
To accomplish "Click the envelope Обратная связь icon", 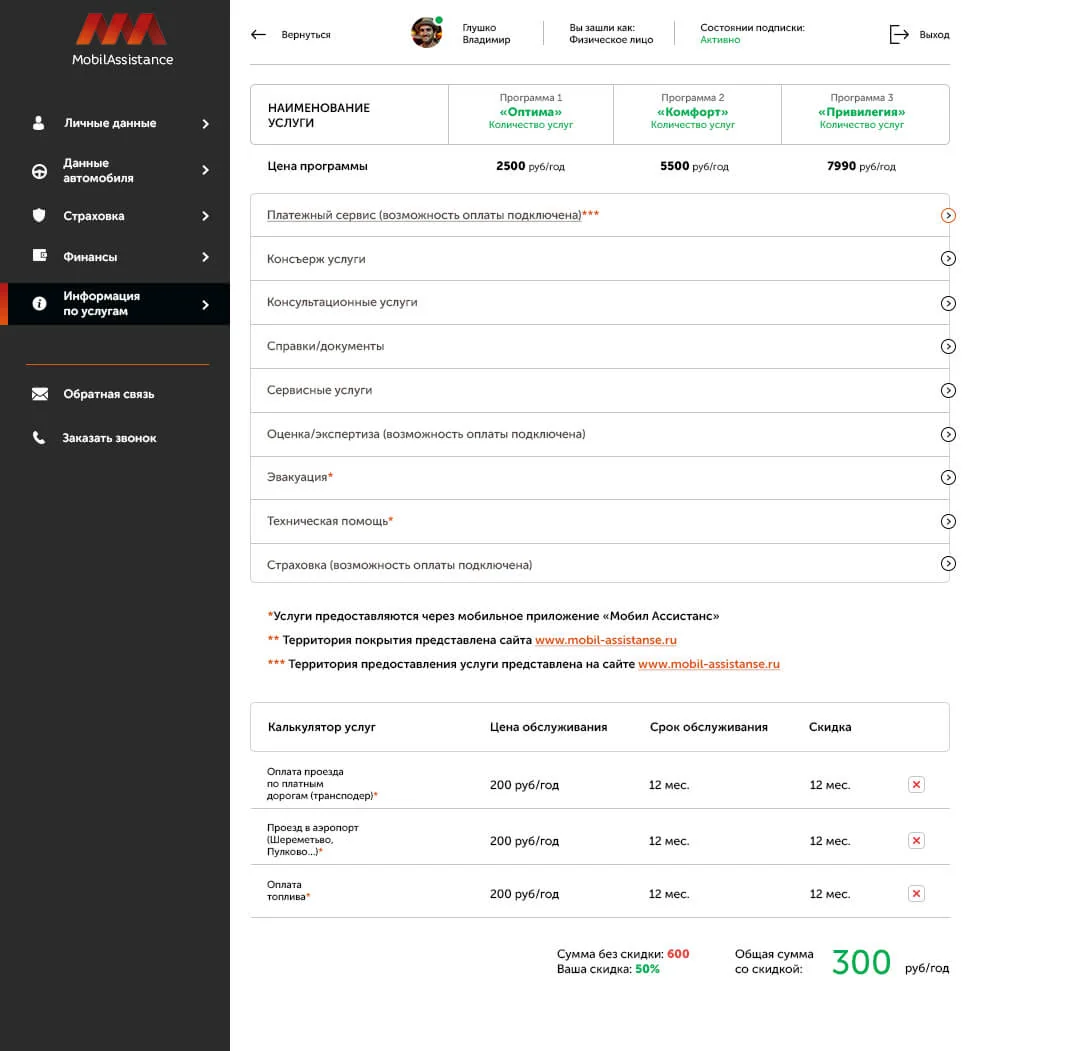I will [x=40, y=394].
